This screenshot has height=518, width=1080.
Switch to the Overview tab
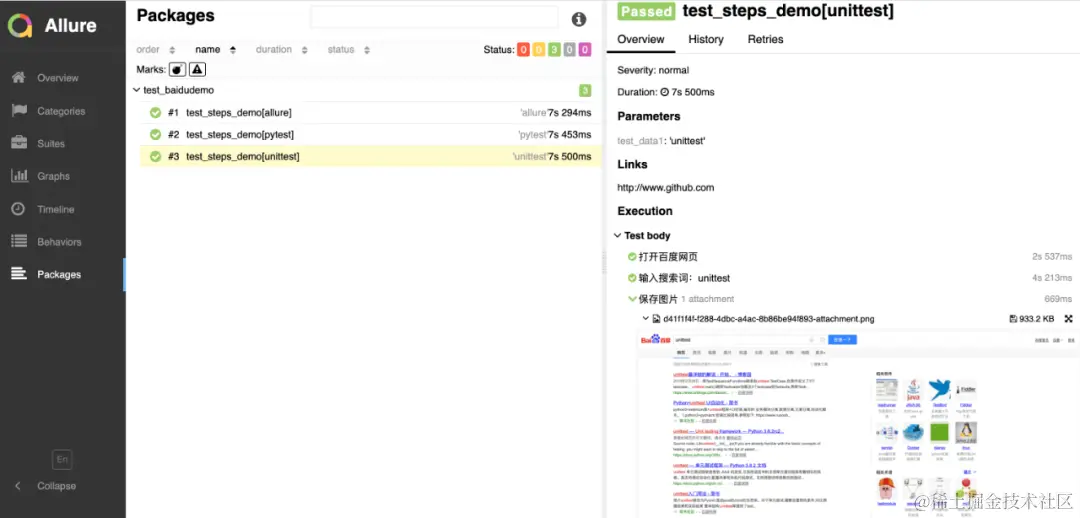641,39
